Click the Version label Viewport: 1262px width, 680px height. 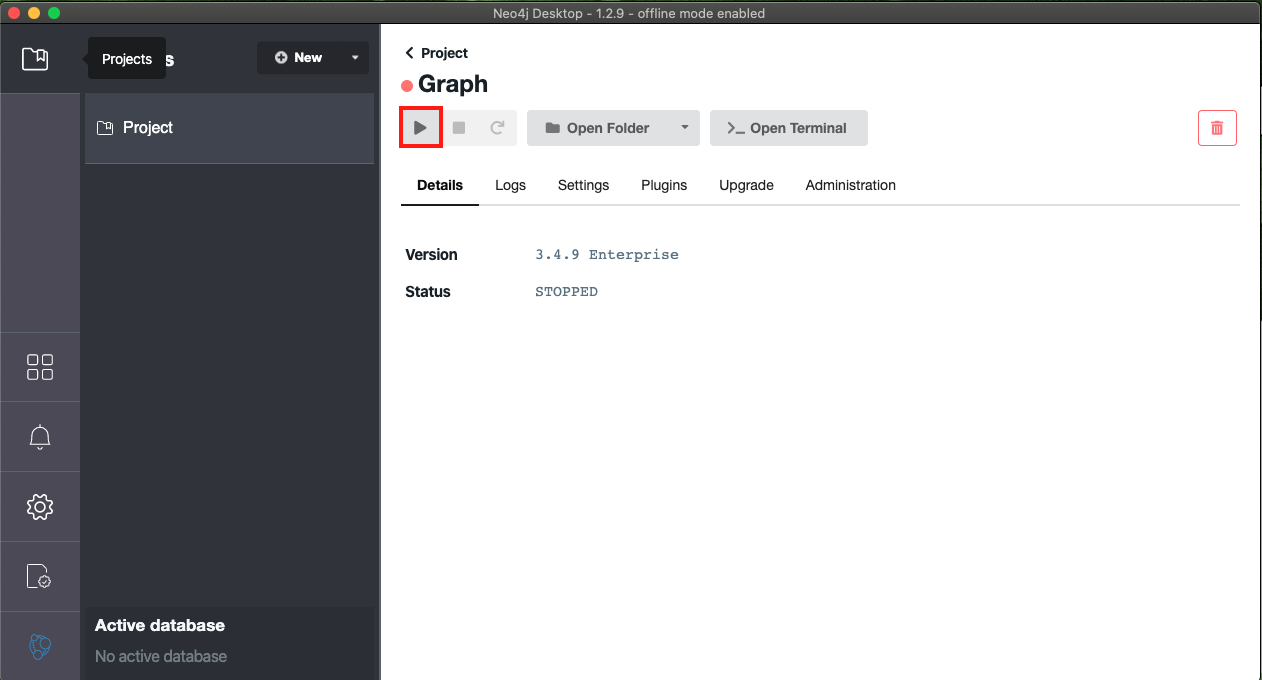(x=431, y=255)
